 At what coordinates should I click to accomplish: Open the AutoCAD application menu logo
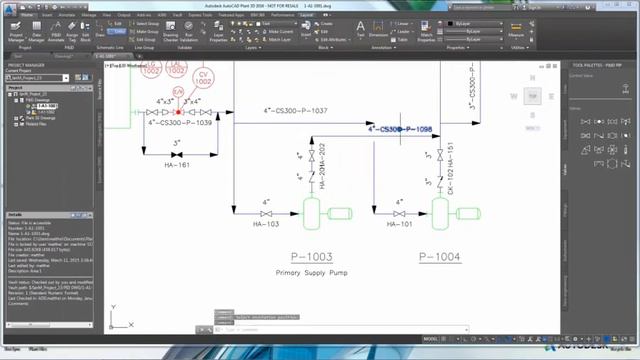10,9
